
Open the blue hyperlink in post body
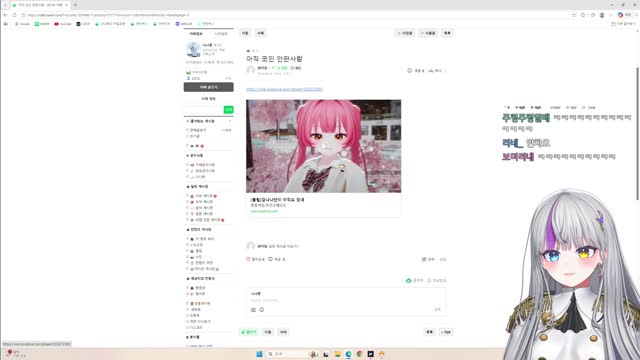(x=284, y=89)
